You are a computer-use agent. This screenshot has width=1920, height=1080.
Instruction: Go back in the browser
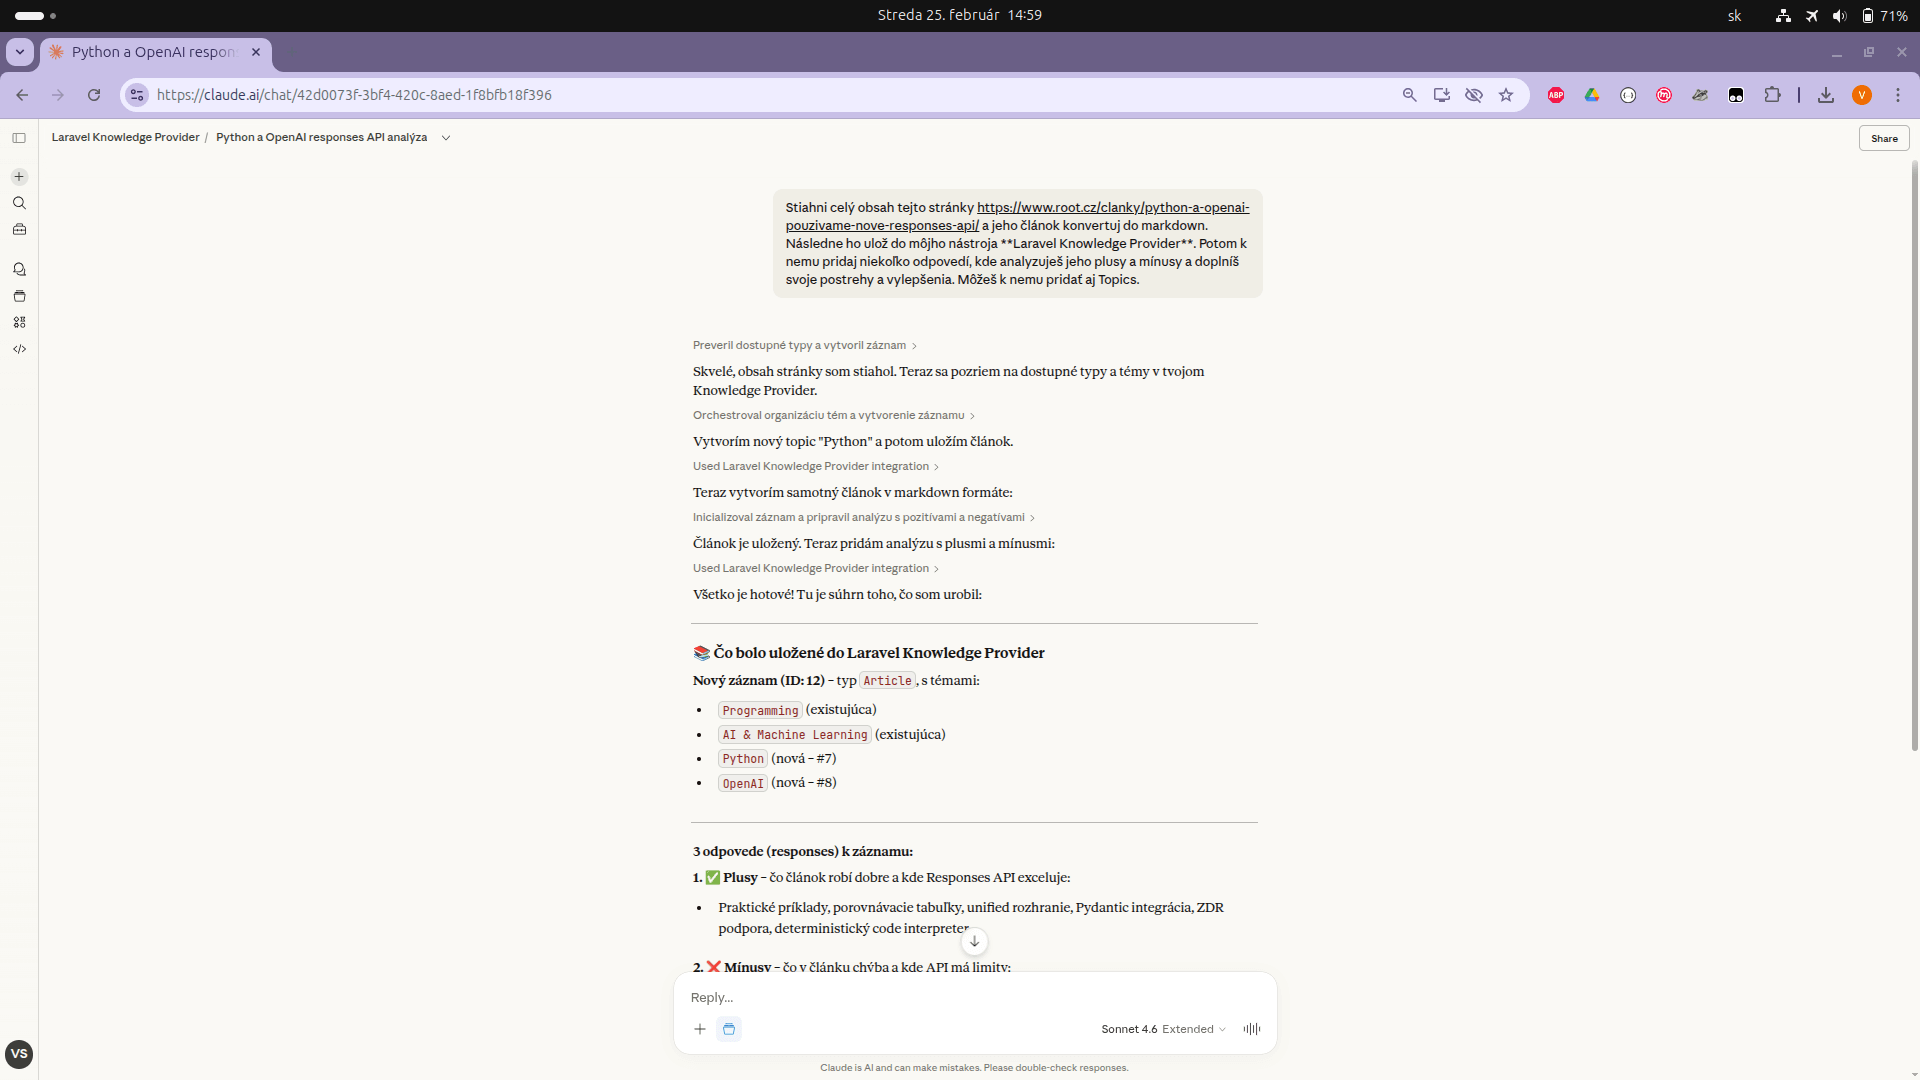pyautogui.click(x=22, y=95)
